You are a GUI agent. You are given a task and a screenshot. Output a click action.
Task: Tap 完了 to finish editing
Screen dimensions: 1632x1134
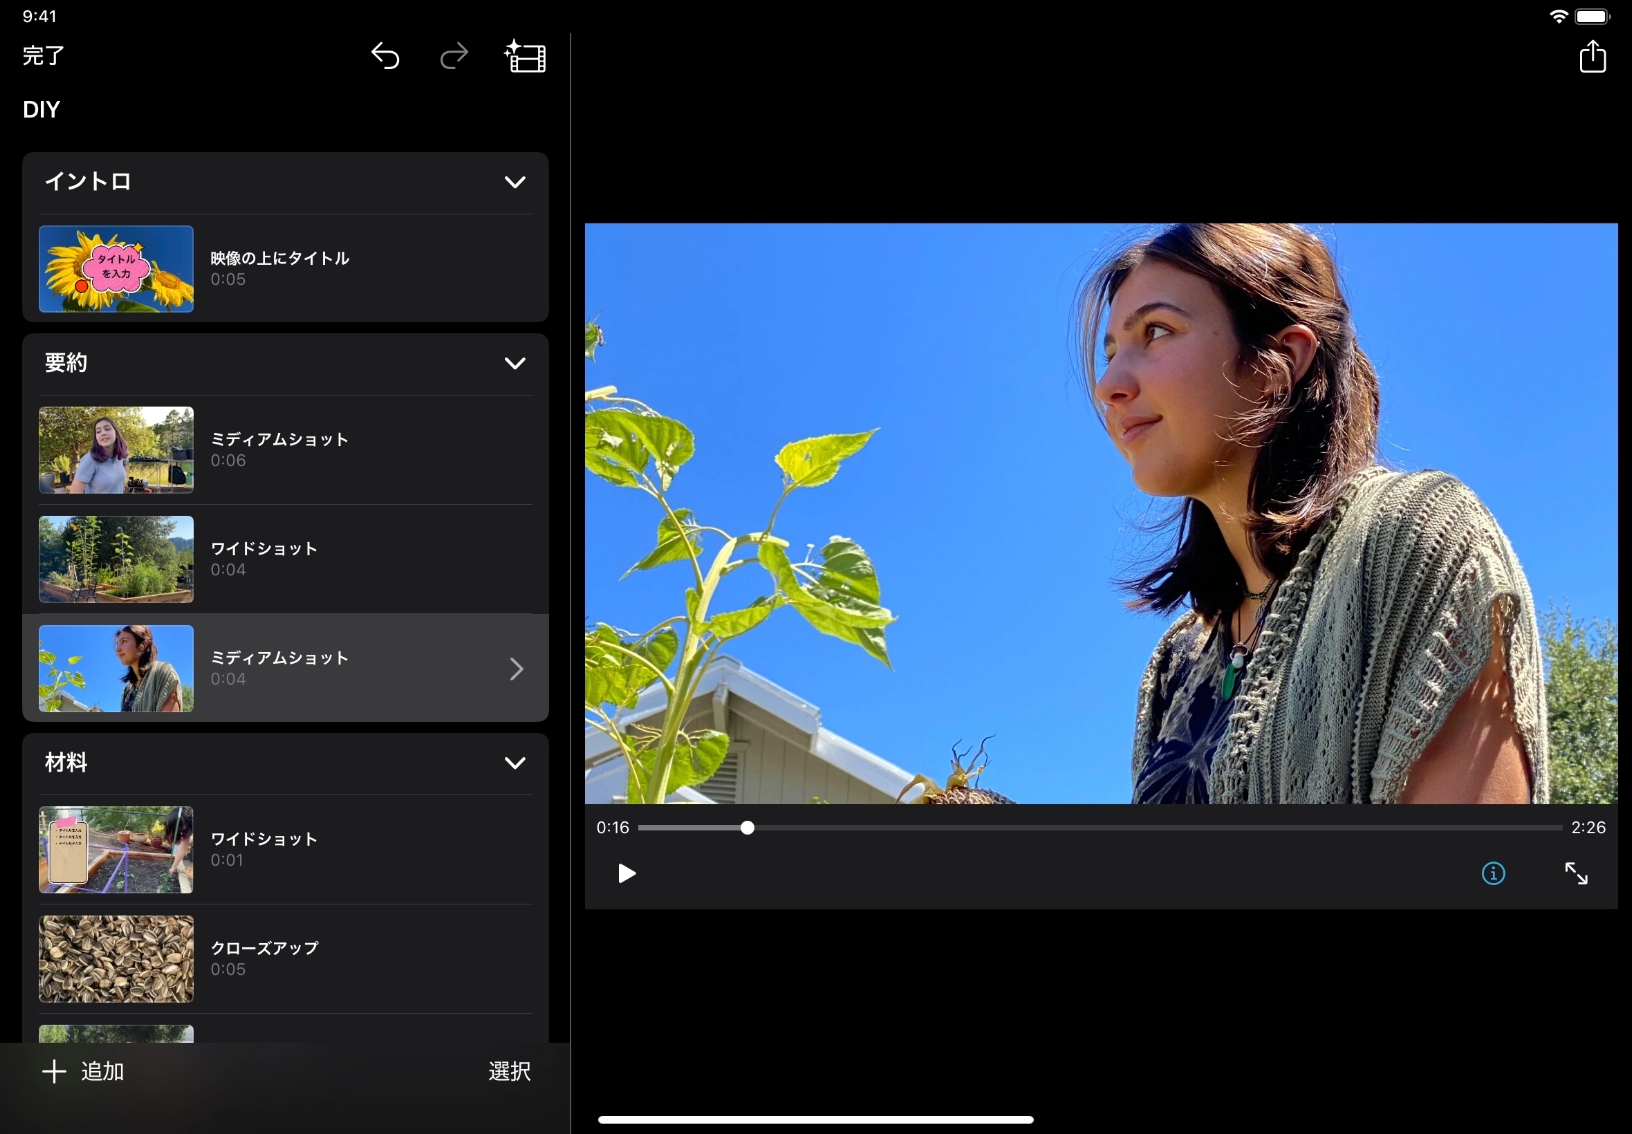pyautogui.click(x=44, y=56)
